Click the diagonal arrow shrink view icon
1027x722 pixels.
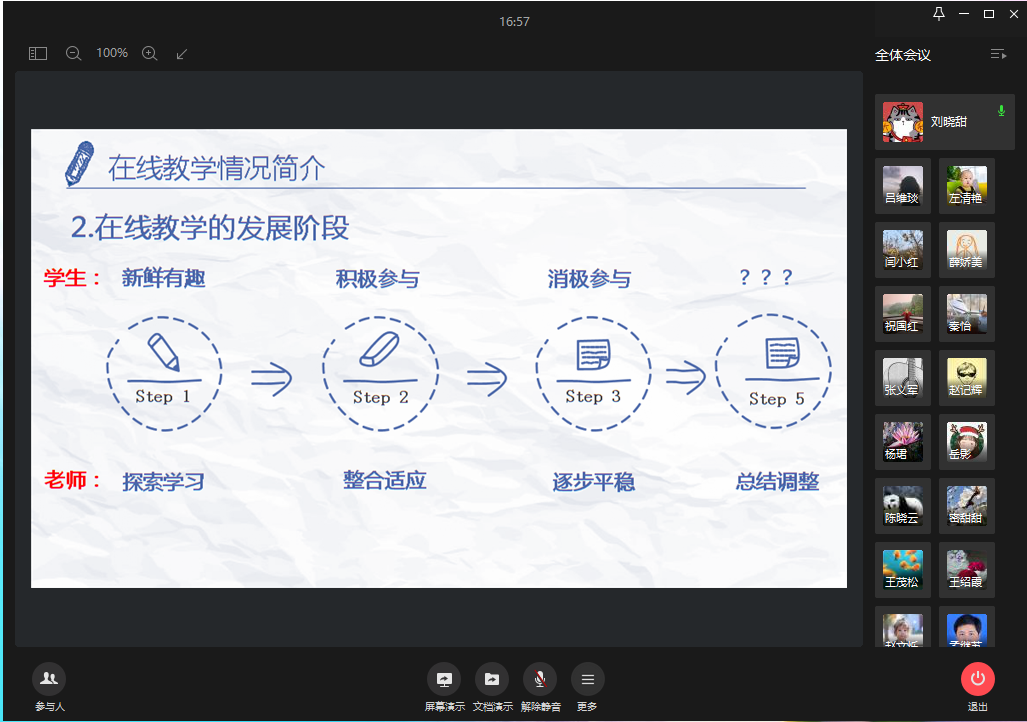click(x=182, y=54)
